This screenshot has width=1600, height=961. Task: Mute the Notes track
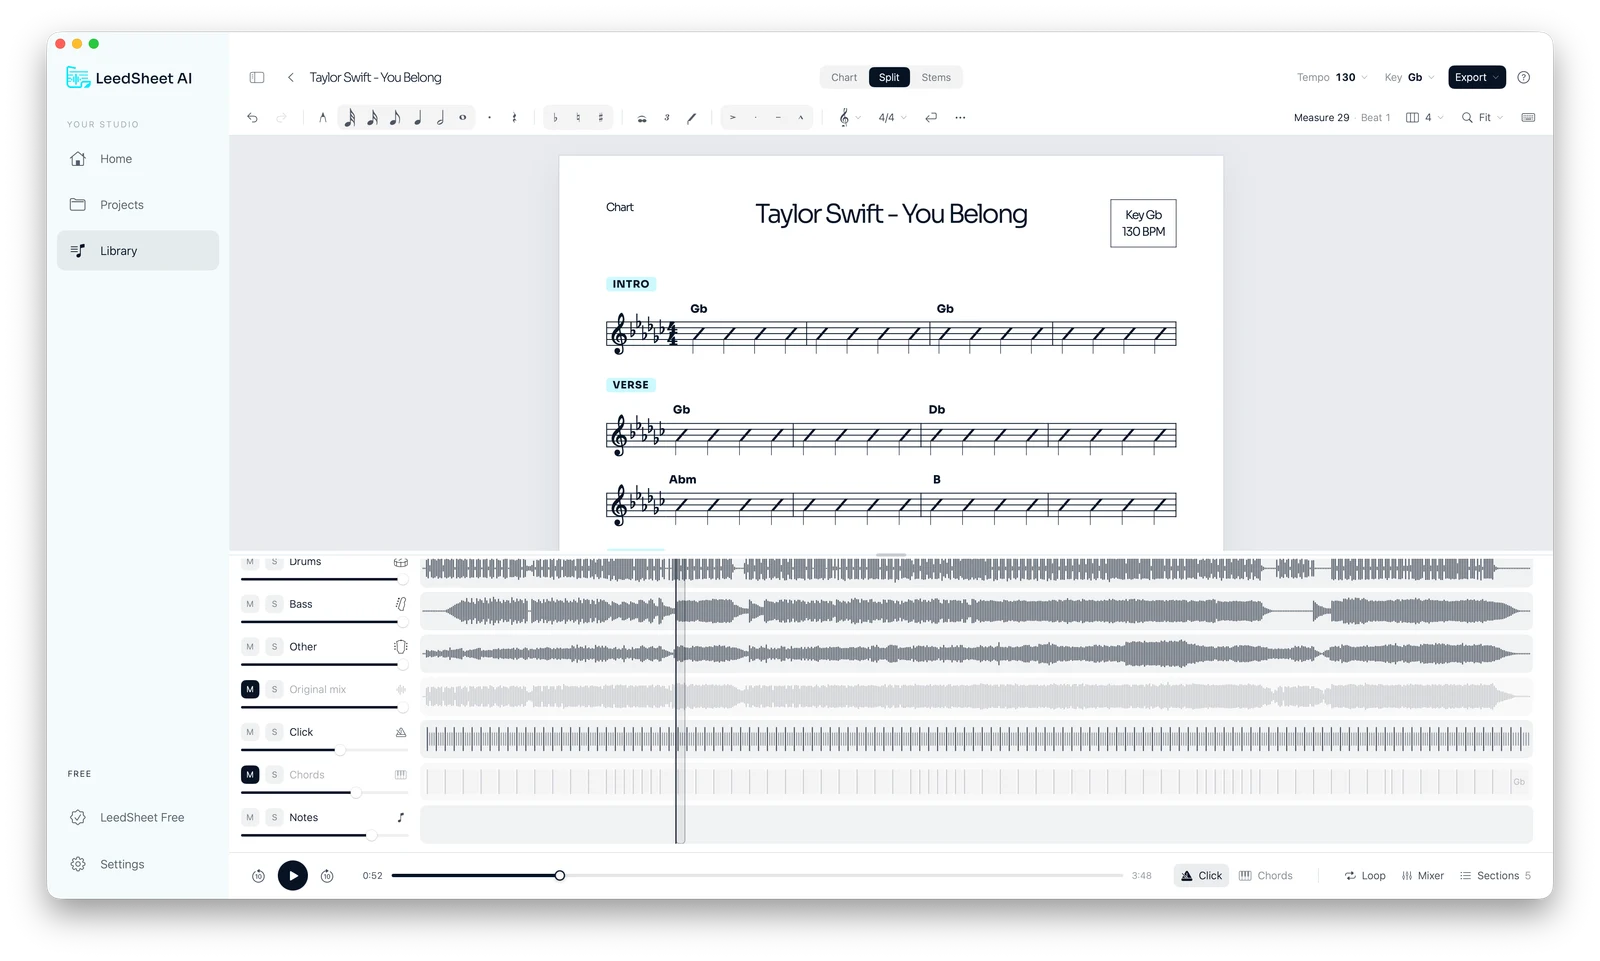(250, 817)
